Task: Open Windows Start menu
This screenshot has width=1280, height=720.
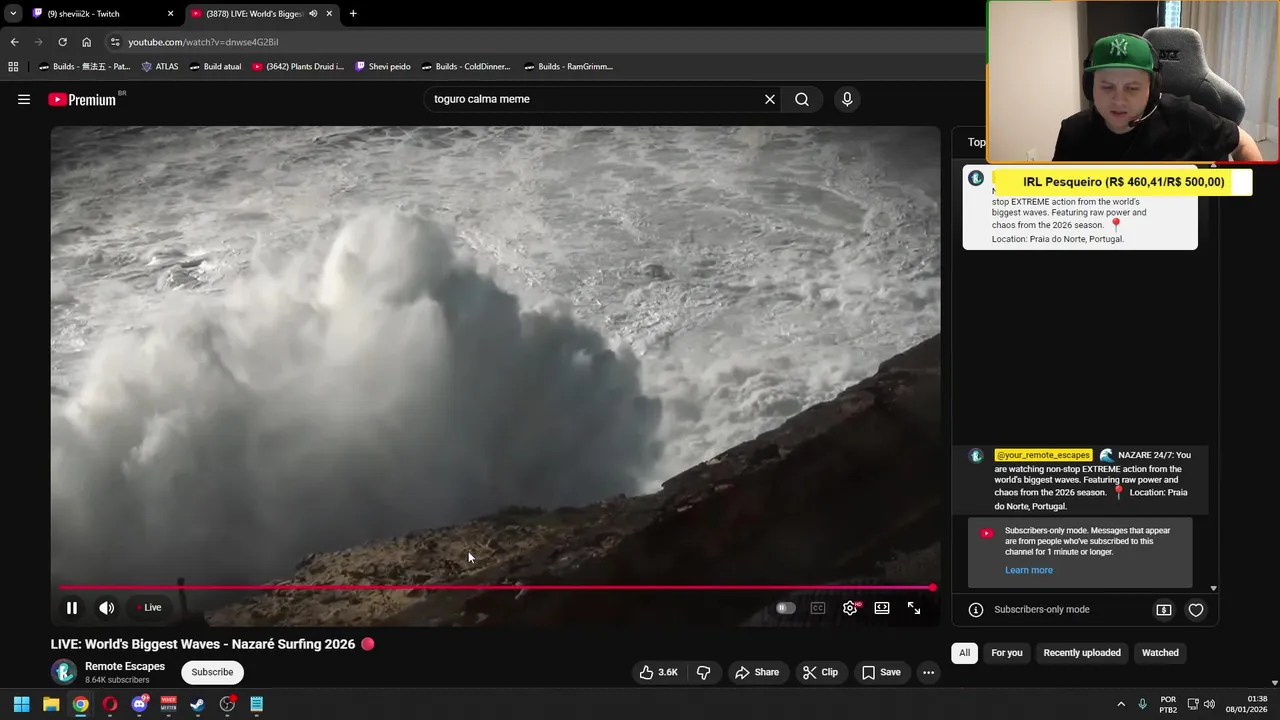Action: (21, 704)
